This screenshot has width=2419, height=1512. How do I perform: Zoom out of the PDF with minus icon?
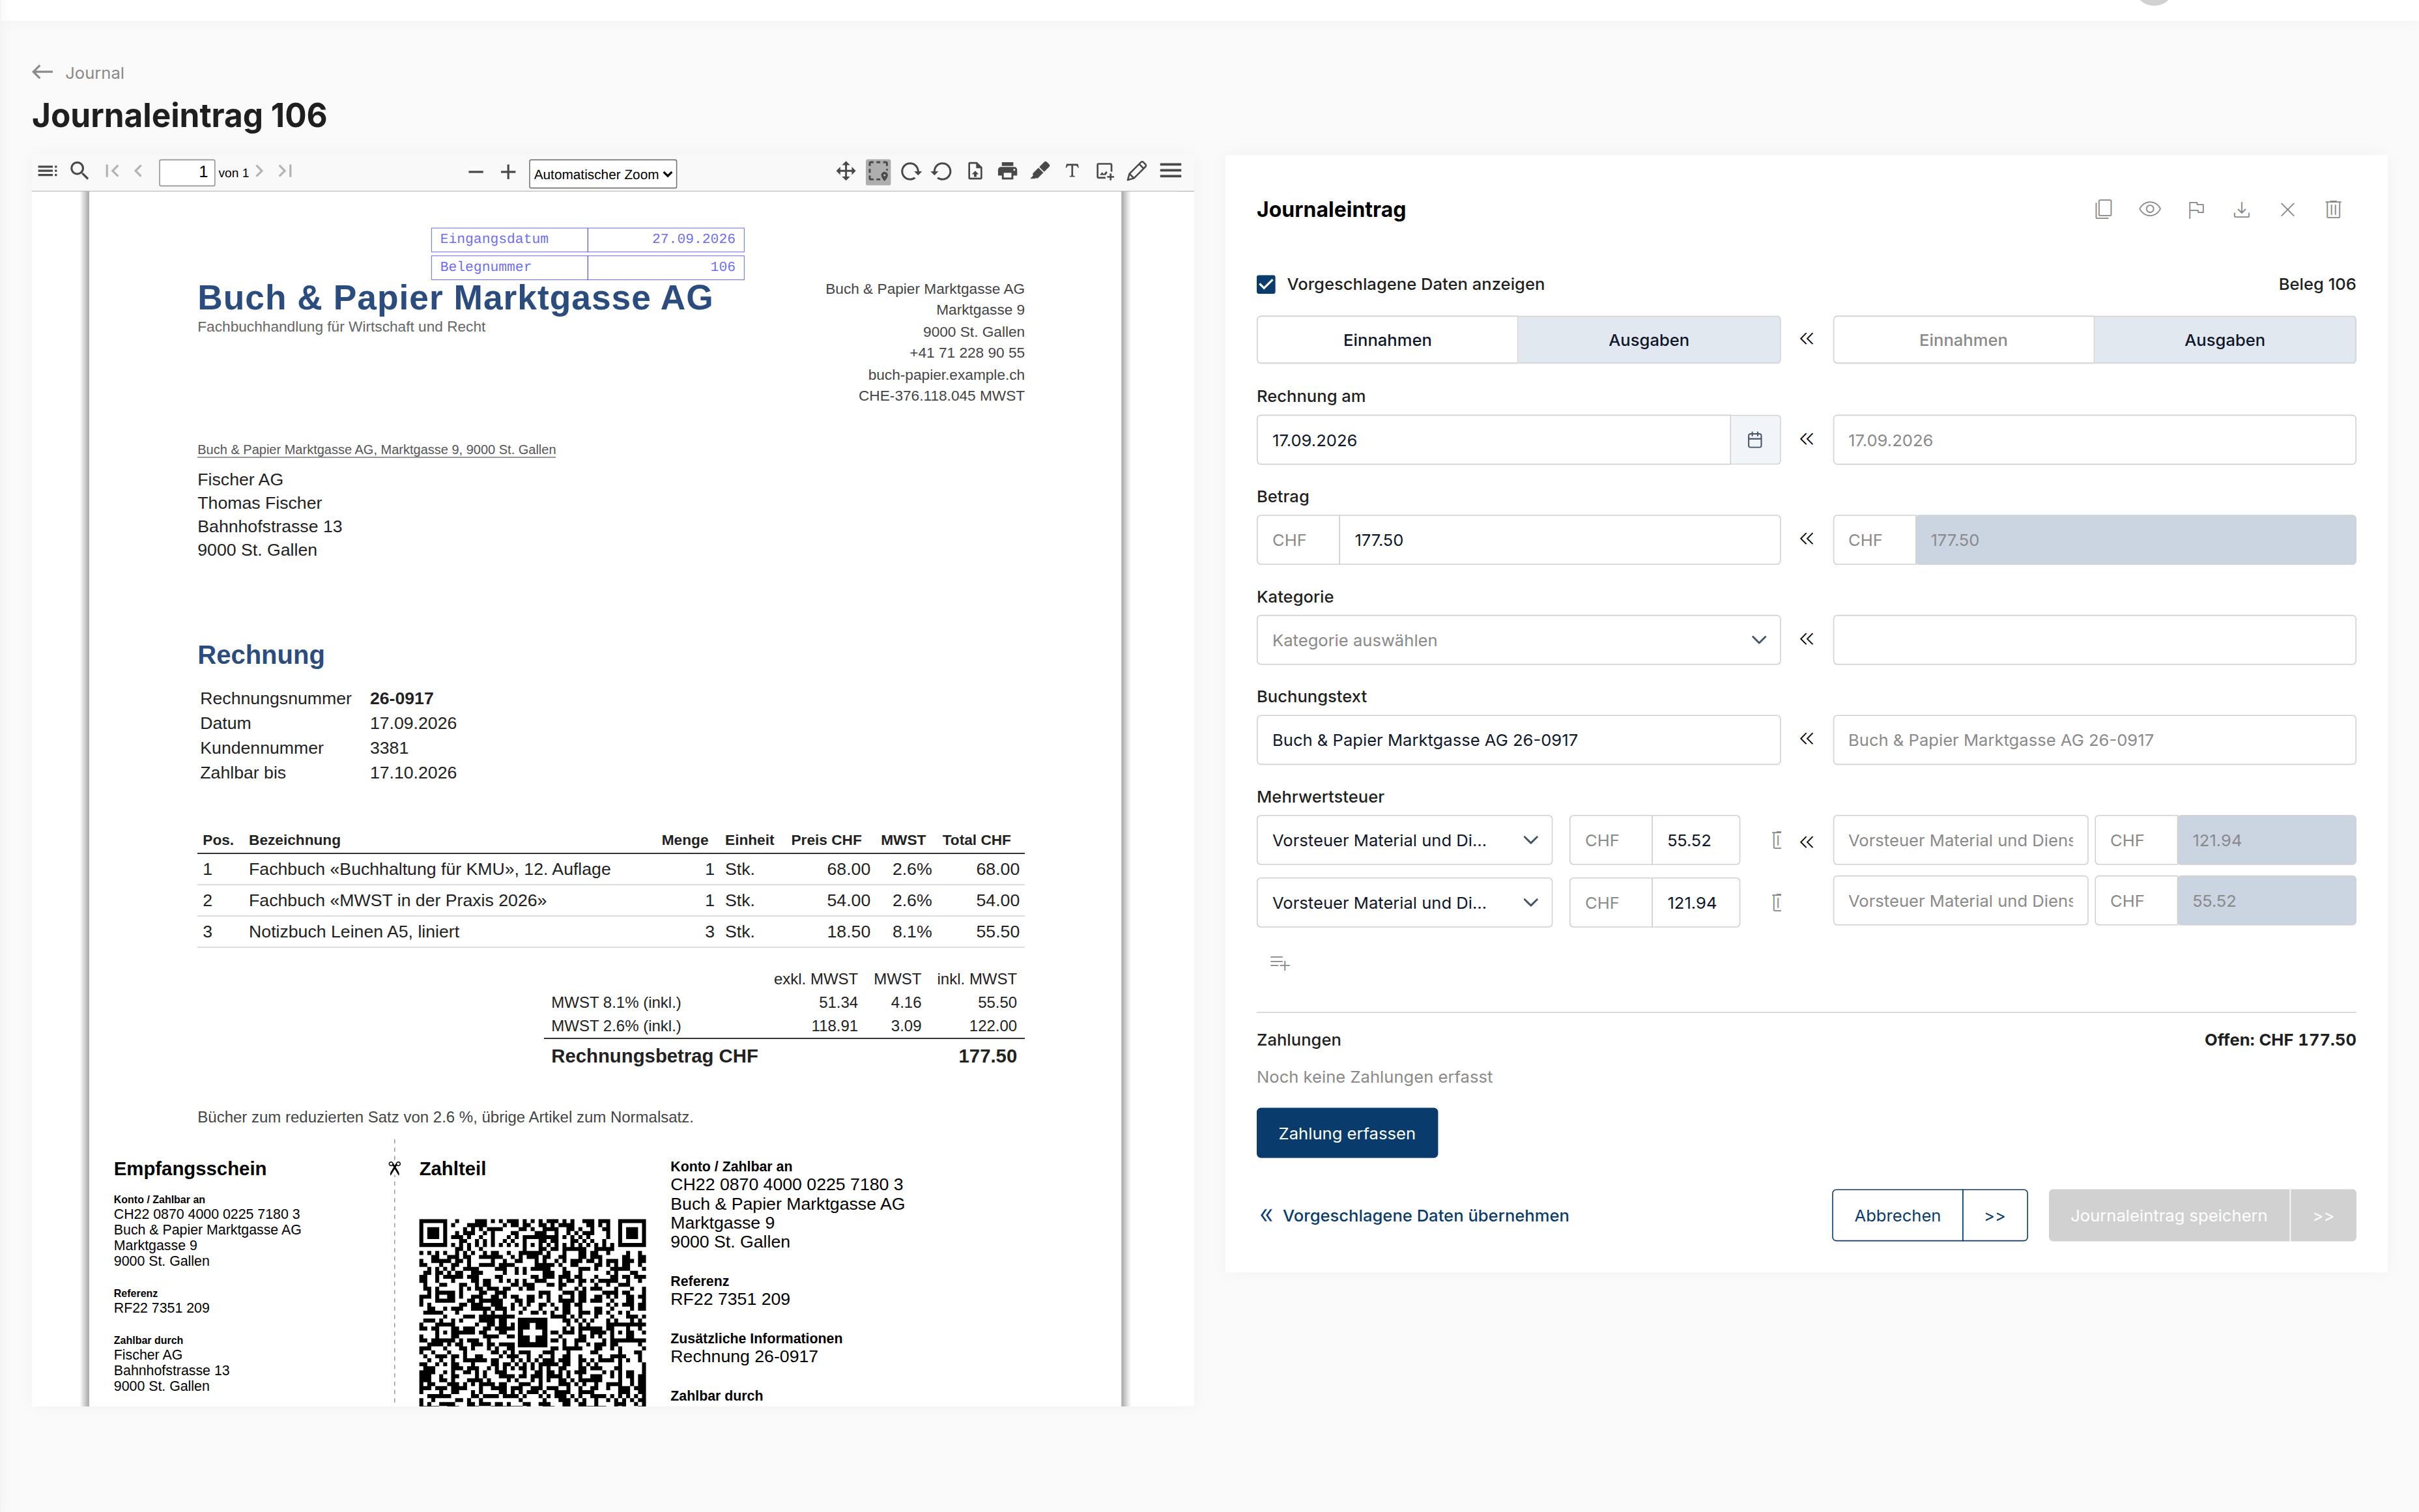point(476,172)
